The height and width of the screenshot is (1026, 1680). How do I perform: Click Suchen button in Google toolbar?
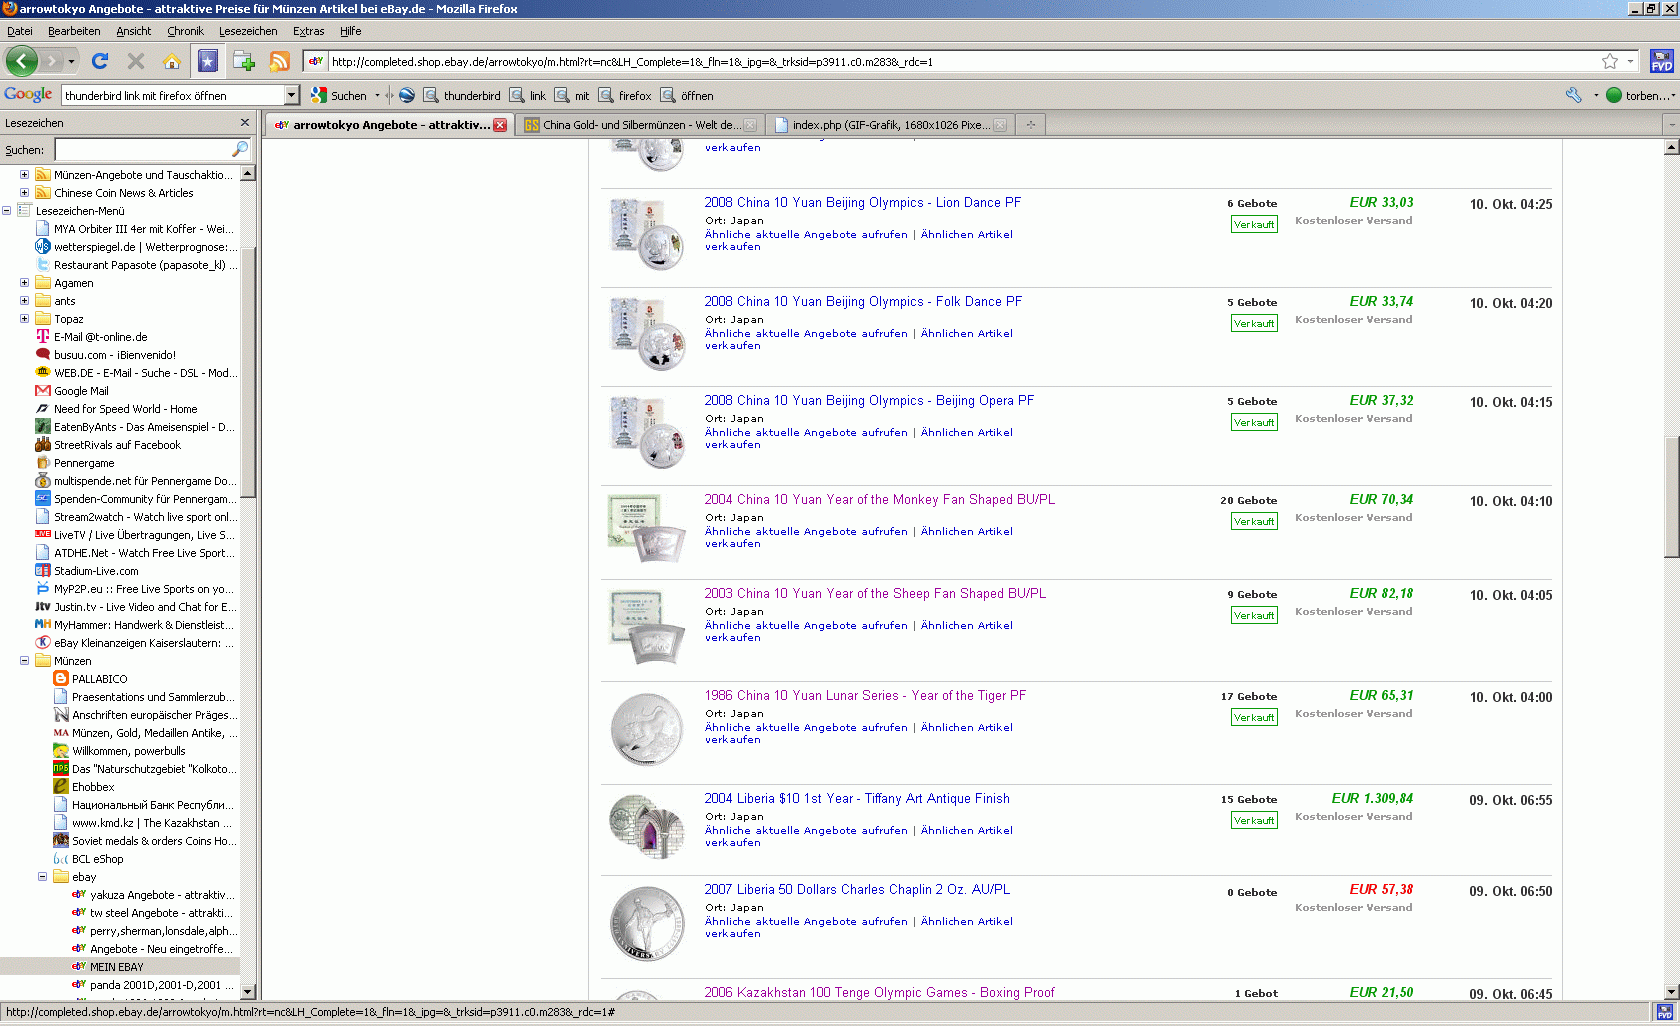pos(340,96)
